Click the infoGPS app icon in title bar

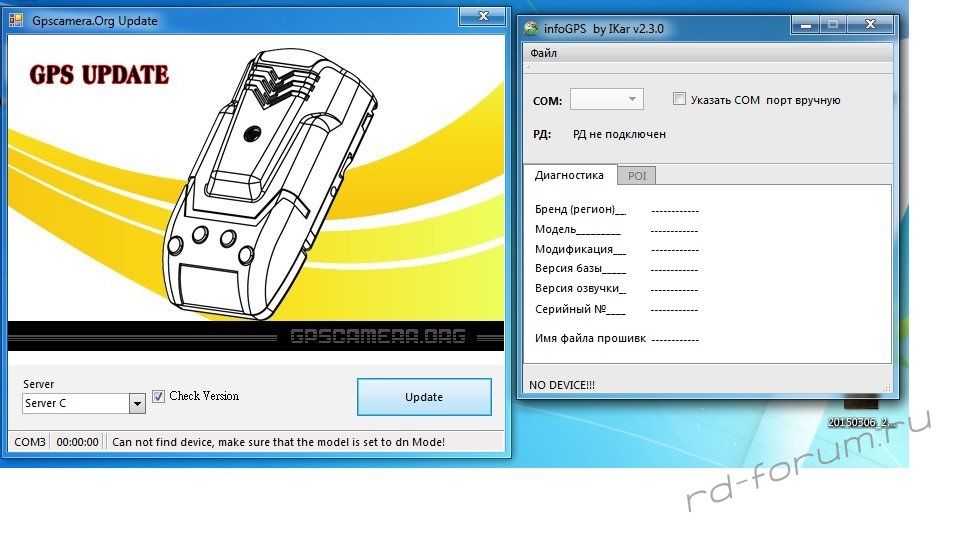coord(532,28)
